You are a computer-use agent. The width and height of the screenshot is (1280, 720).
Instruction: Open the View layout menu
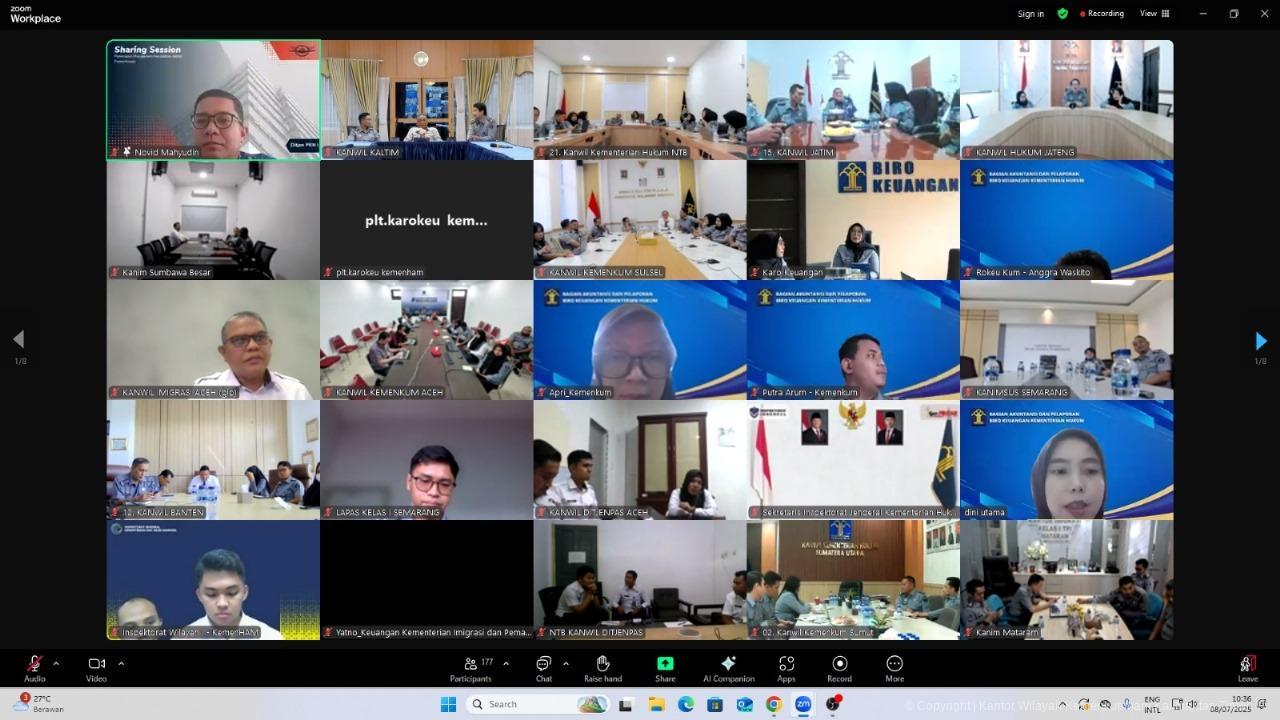(1154, 14)
